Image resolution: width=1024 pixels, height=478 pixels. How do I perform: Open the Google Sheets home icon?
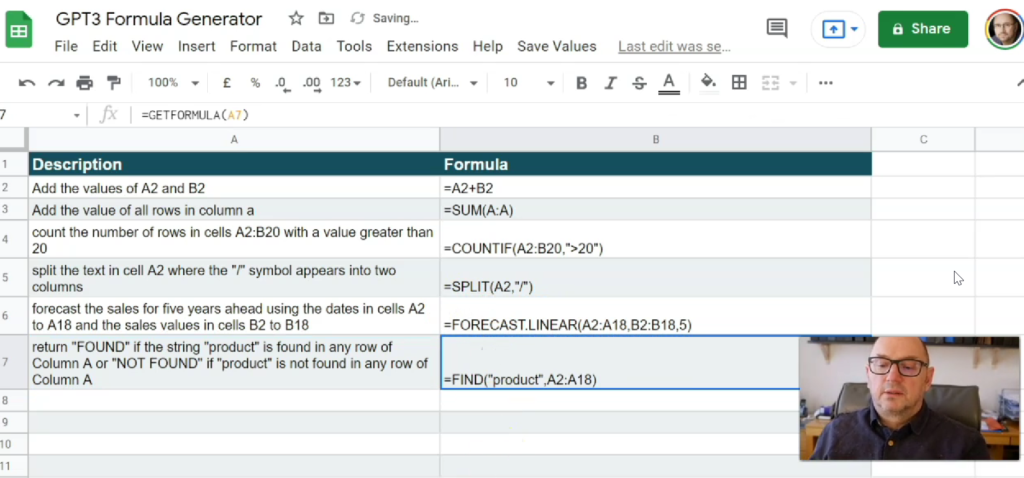pyautogui.click(x=18, y=29)
